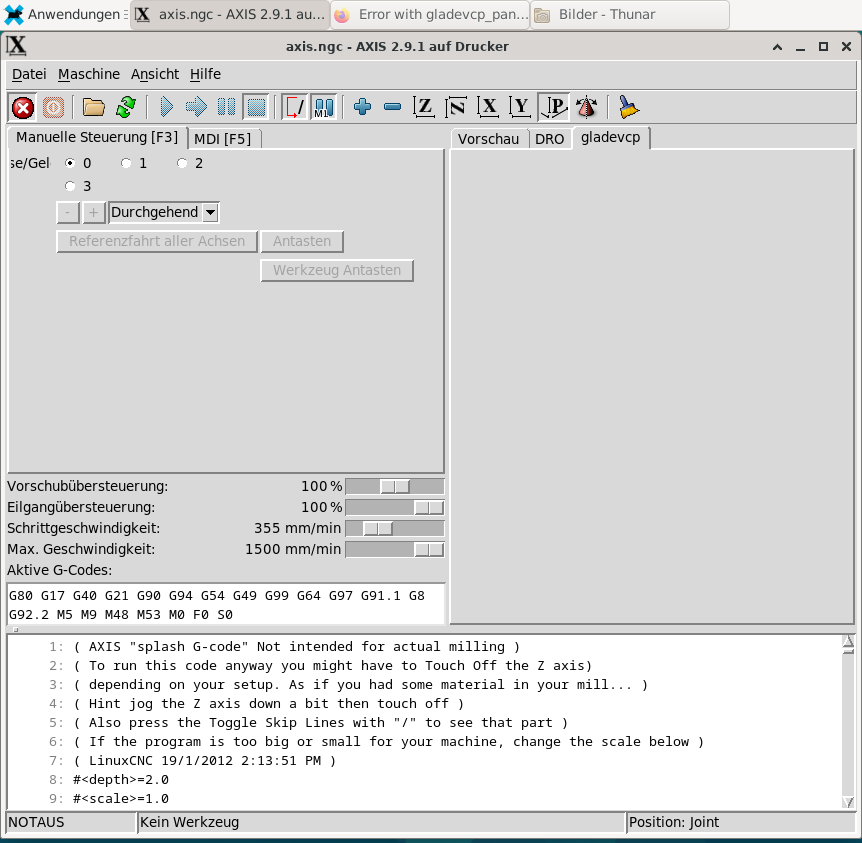Open the Ansicht menu
The height and width of the screenshot is (843, 862).
[155, 74]
